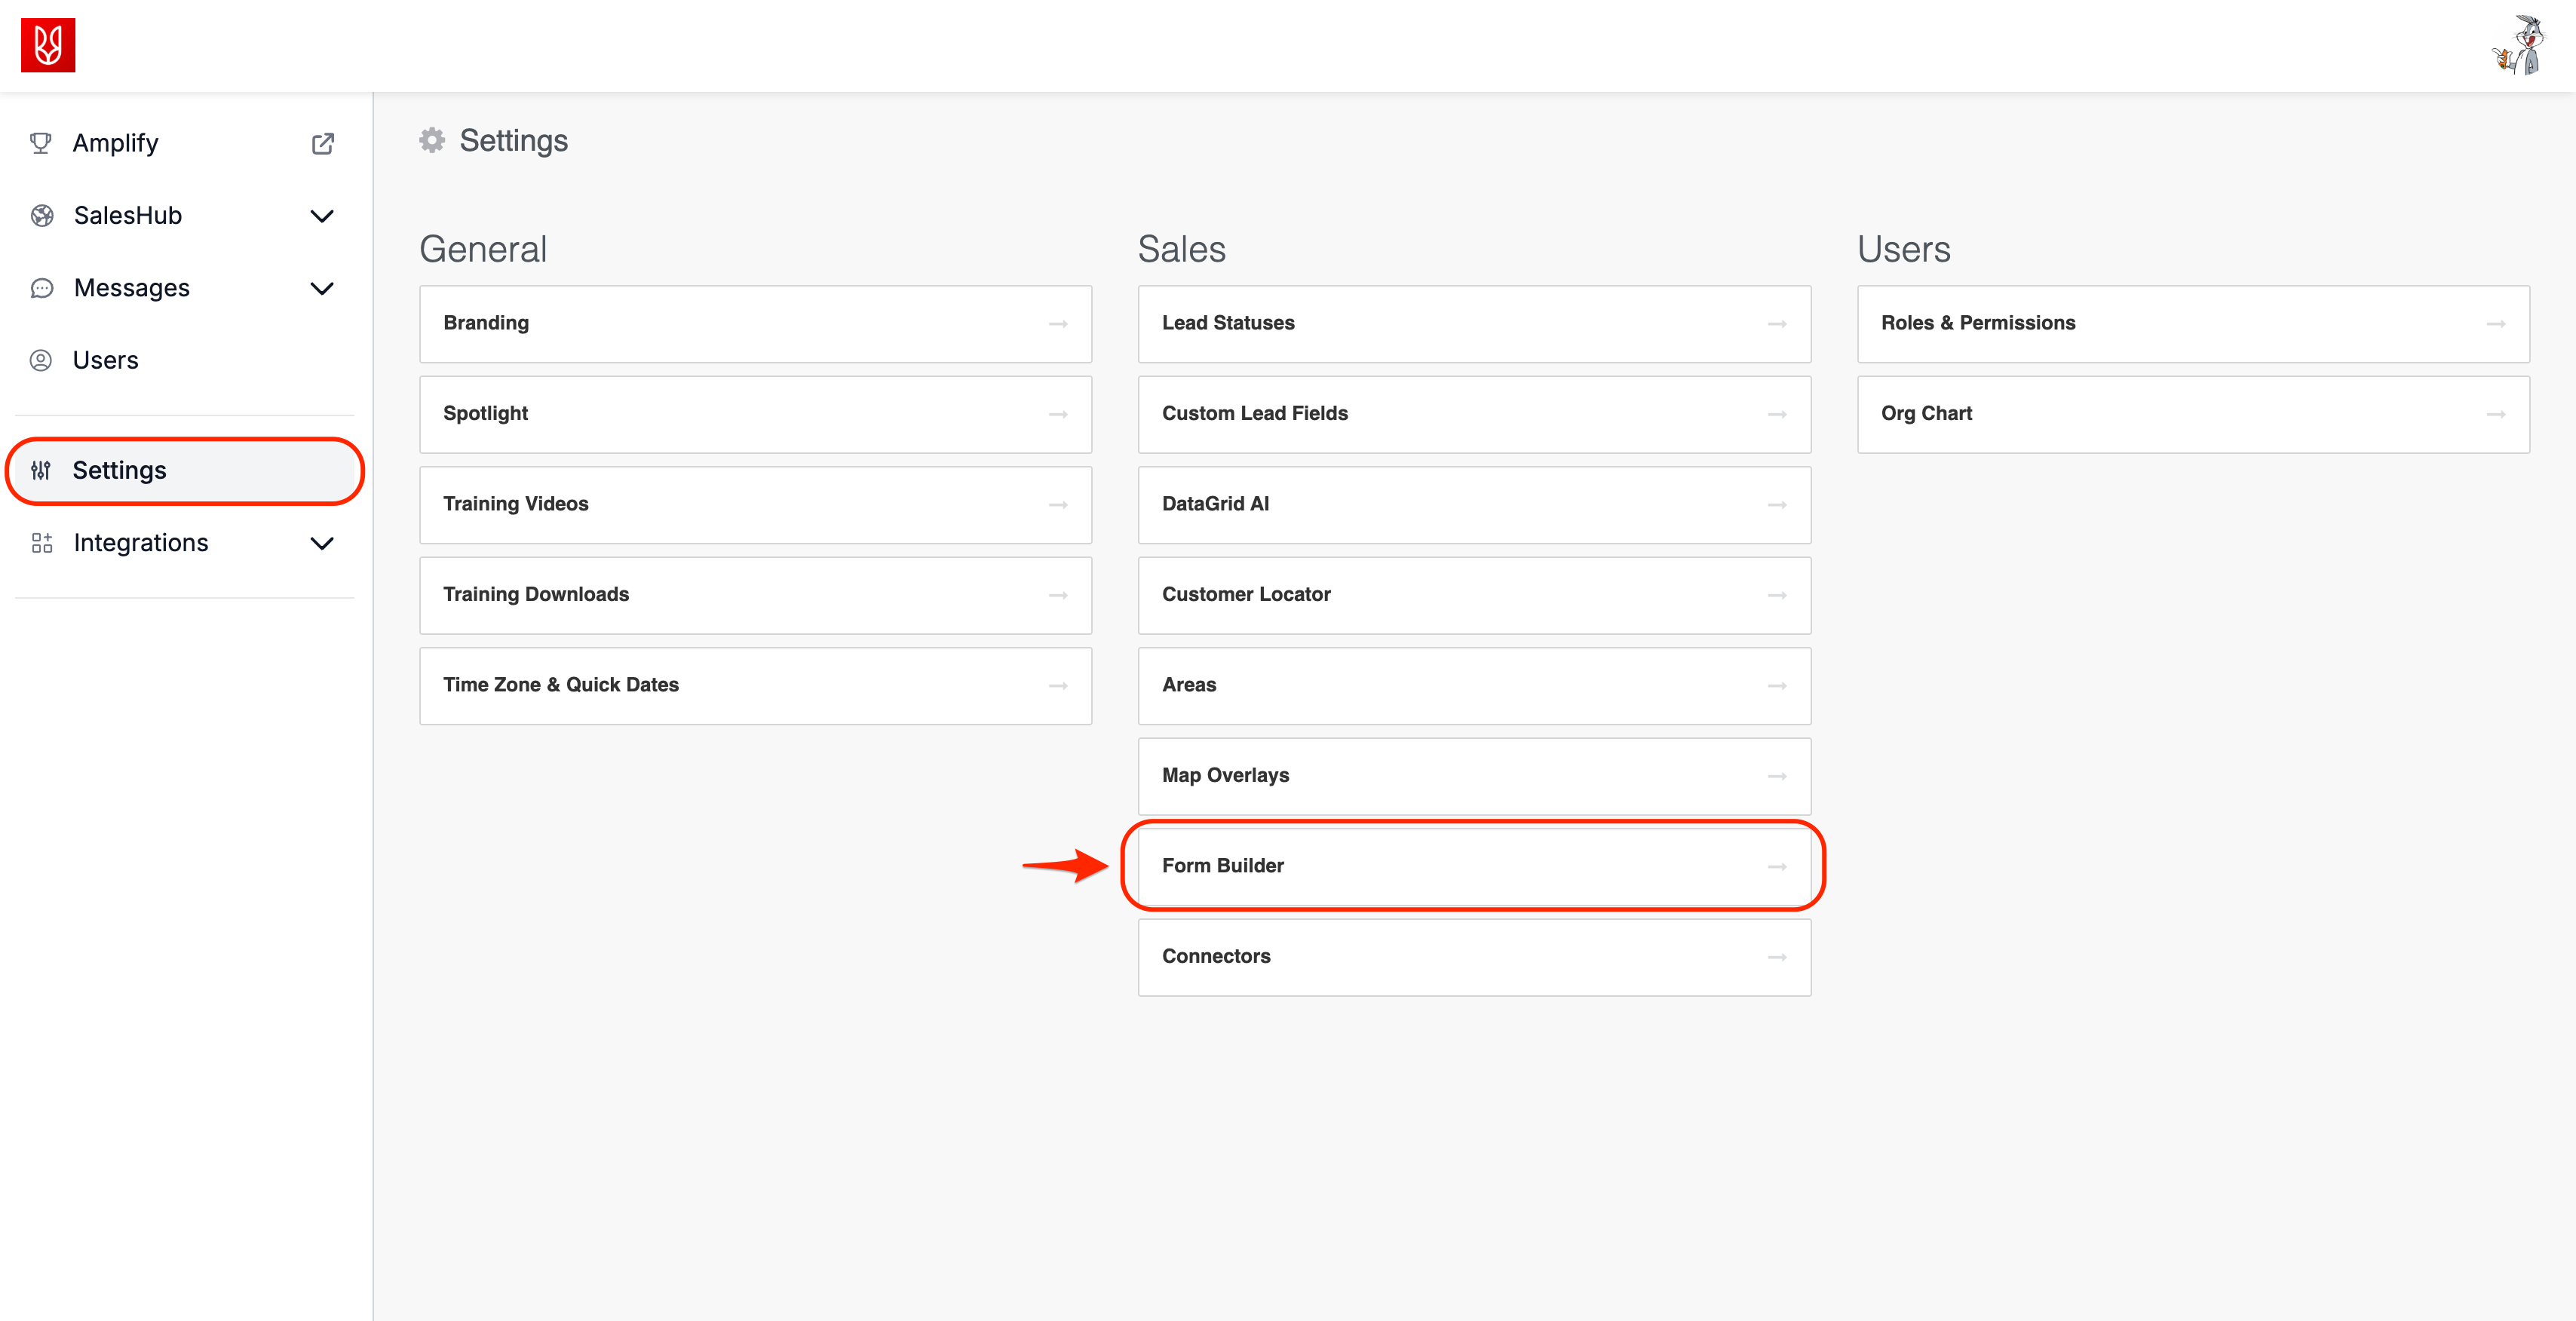This screenshot has height=1321, width=2576.
Task: Click the Users person icon in sidebar
Action: (x=41, y=360)
